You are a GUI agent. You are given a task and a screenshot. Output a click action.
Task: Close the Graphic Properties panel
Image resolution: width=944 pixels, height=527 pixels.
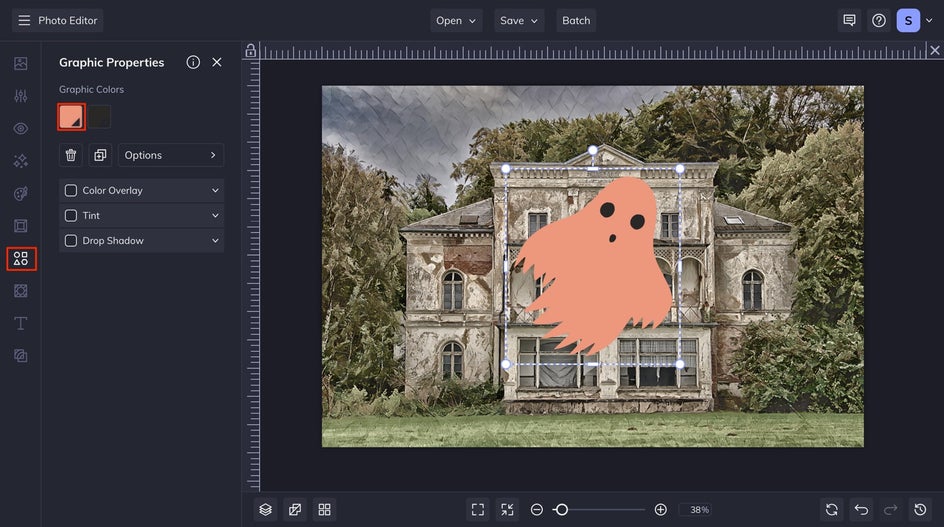point(217,62)
